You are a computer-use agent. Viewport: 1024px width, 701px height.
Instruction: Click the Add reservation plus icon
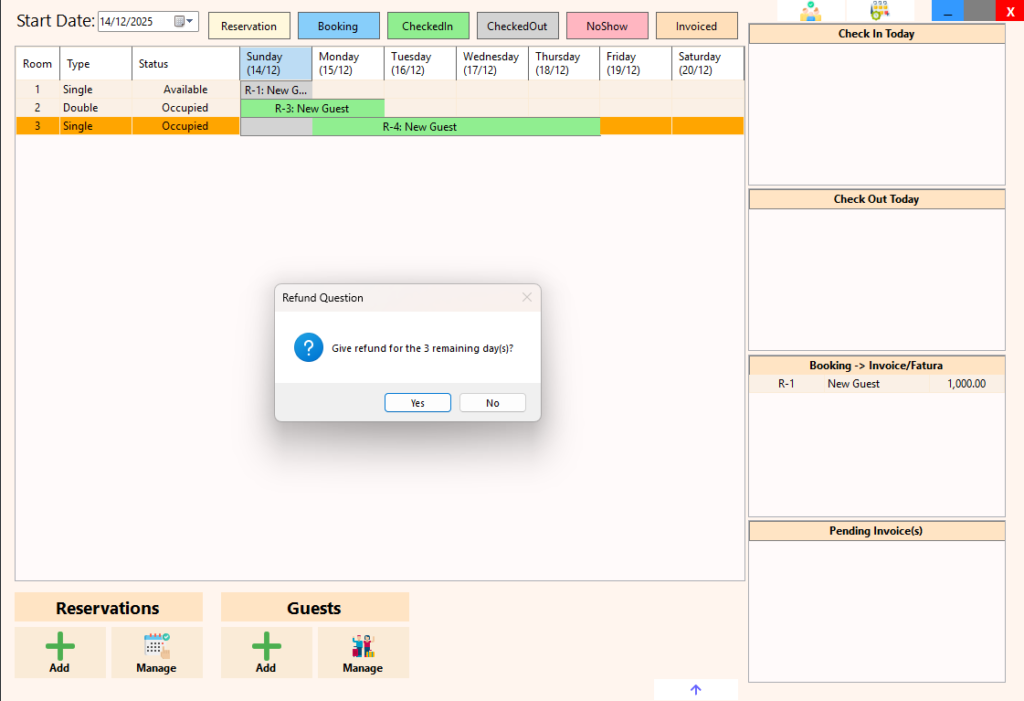[x=60, y=646]
